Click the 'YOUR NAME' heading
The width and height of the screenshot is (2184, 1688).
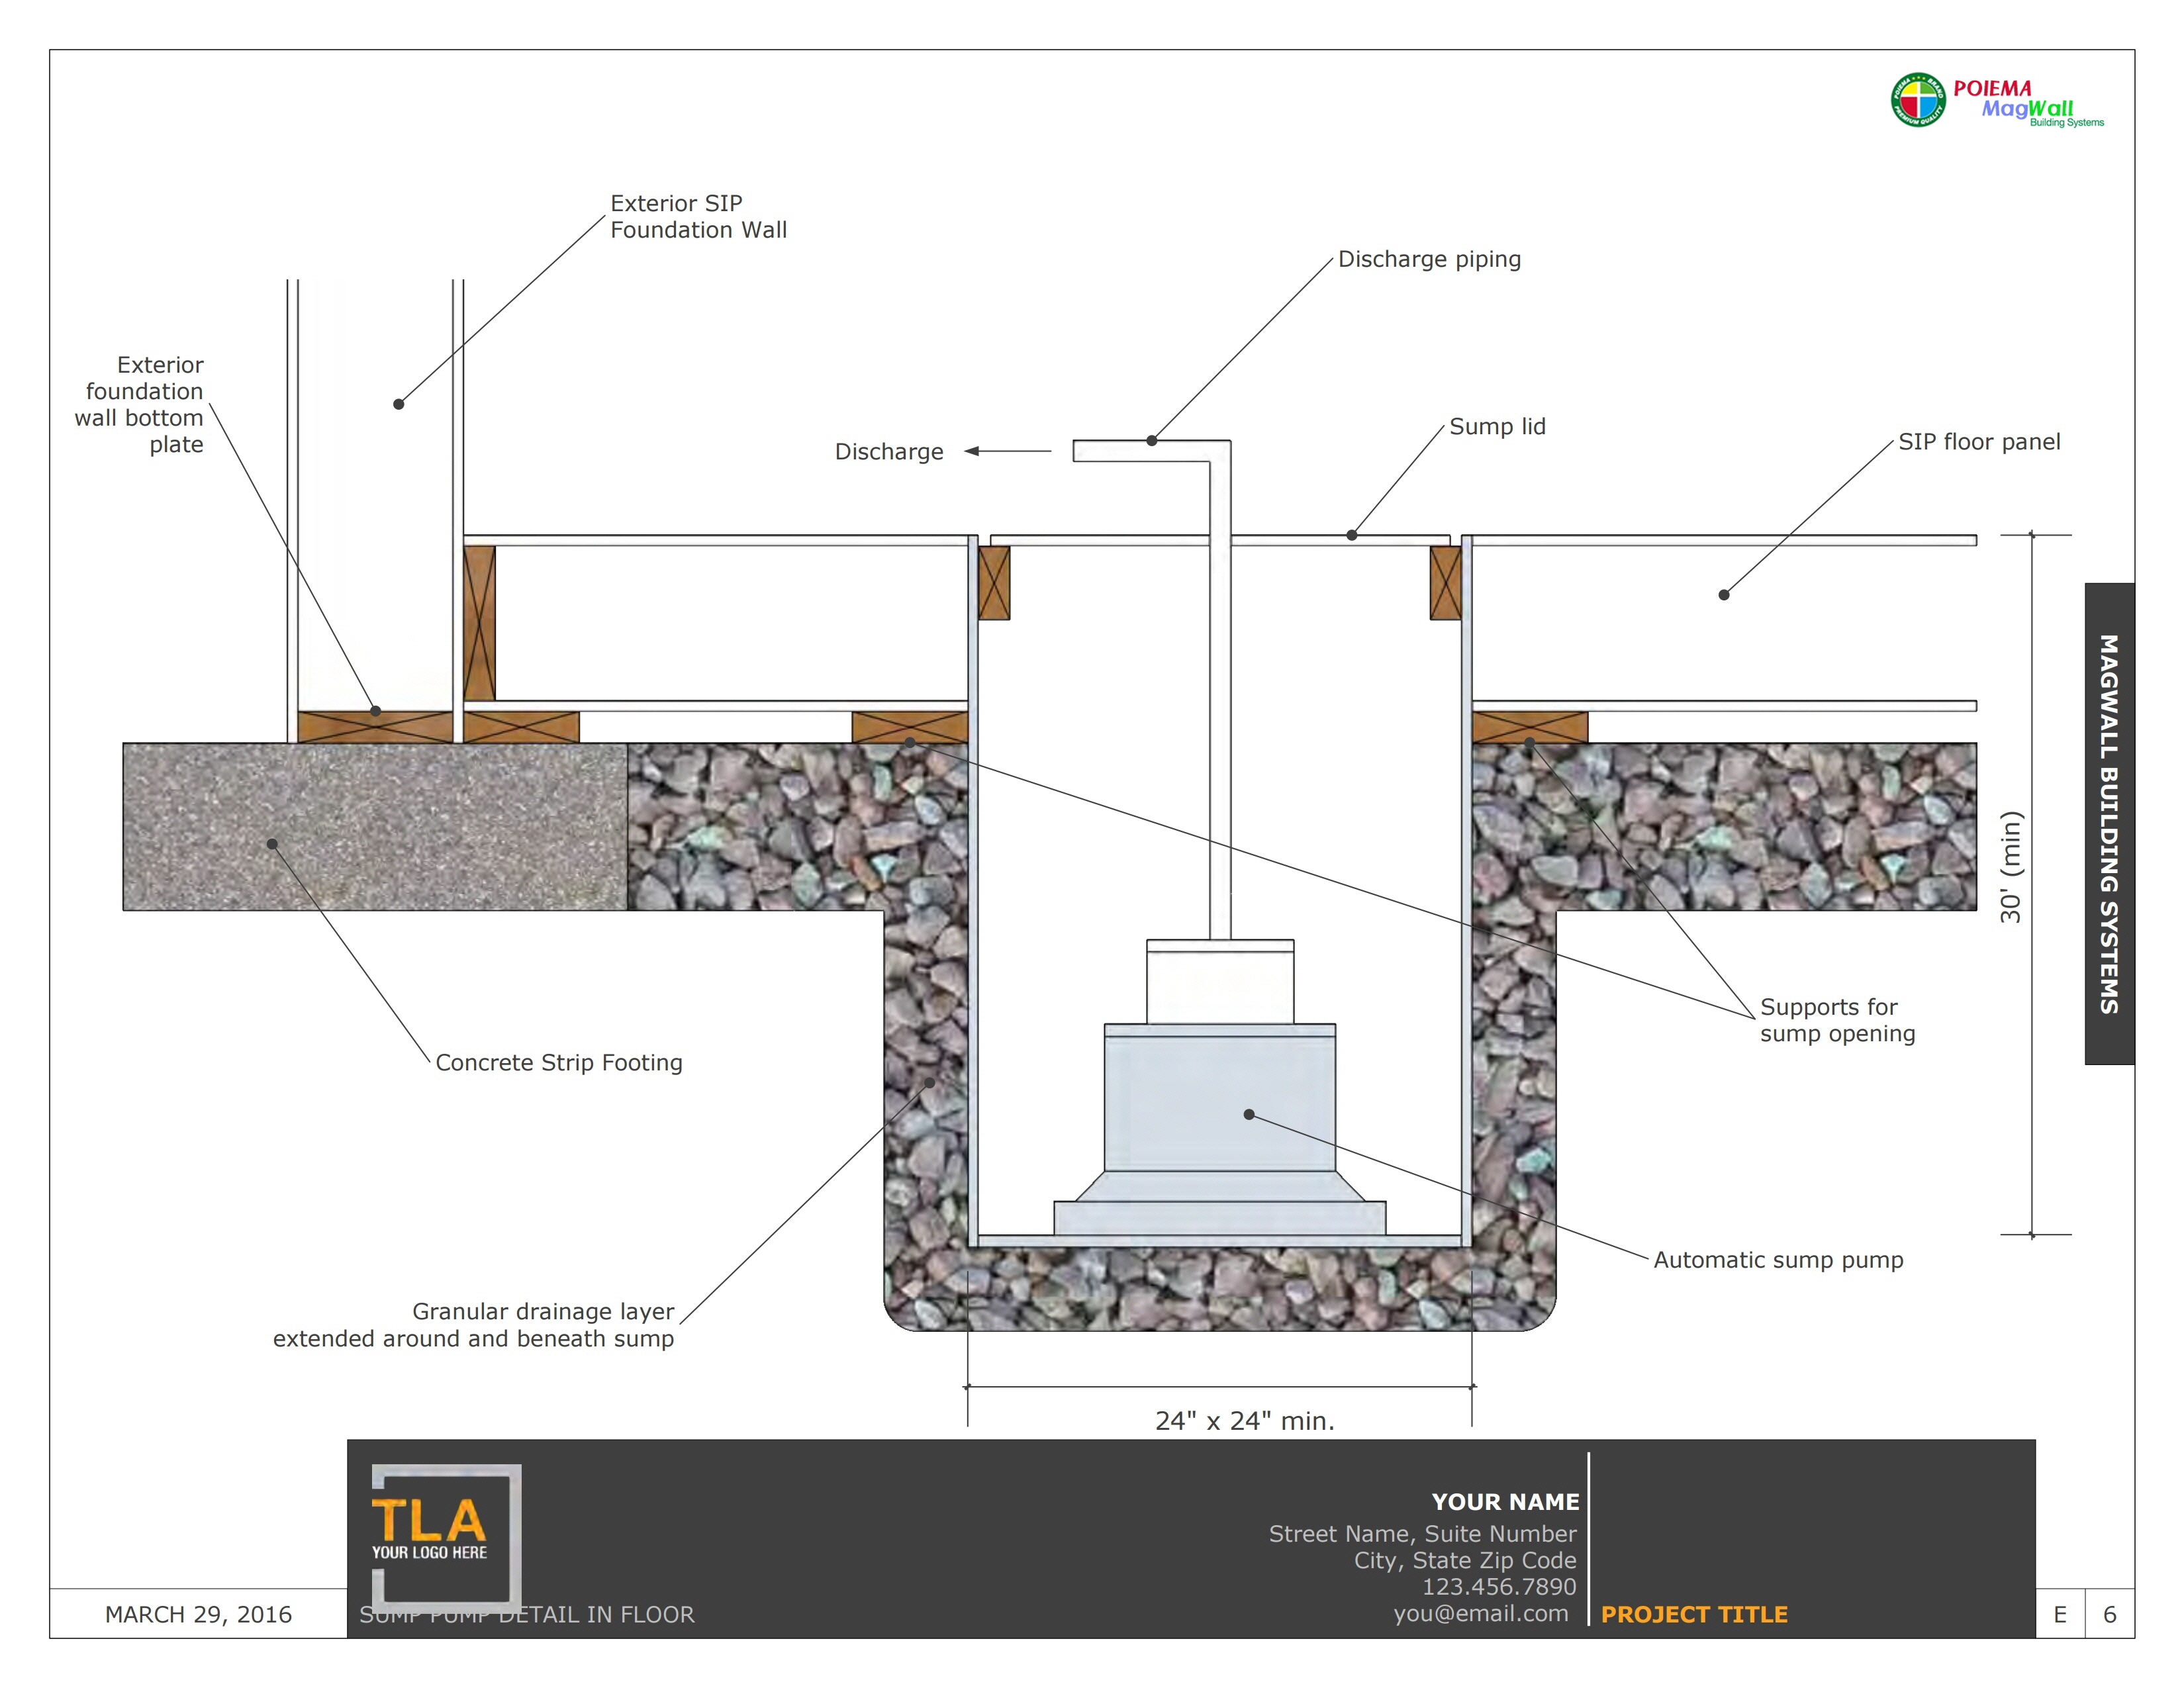click(x=1505, y=1502)
